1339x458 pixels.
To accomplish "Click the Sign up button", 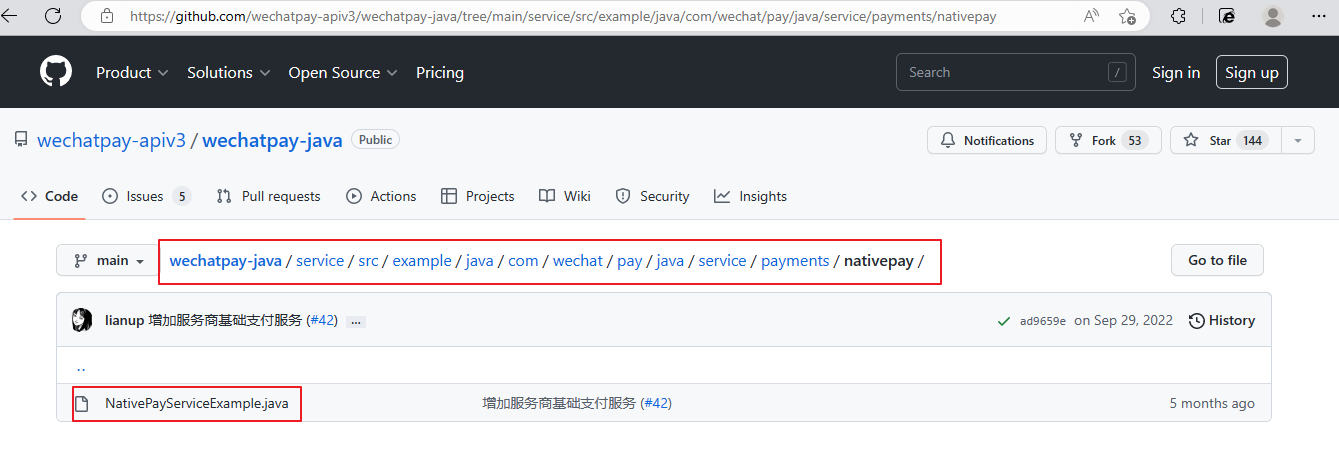I will [x=1252, y=72].
